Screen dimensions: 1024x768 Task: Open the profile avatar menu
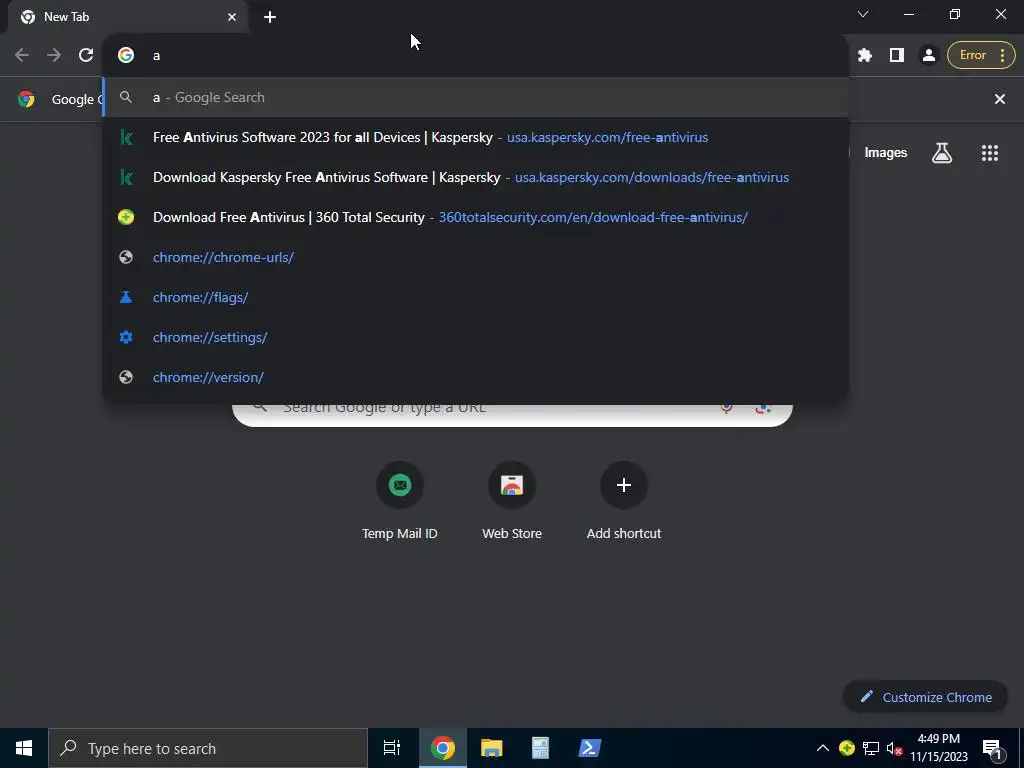[928, 55]
